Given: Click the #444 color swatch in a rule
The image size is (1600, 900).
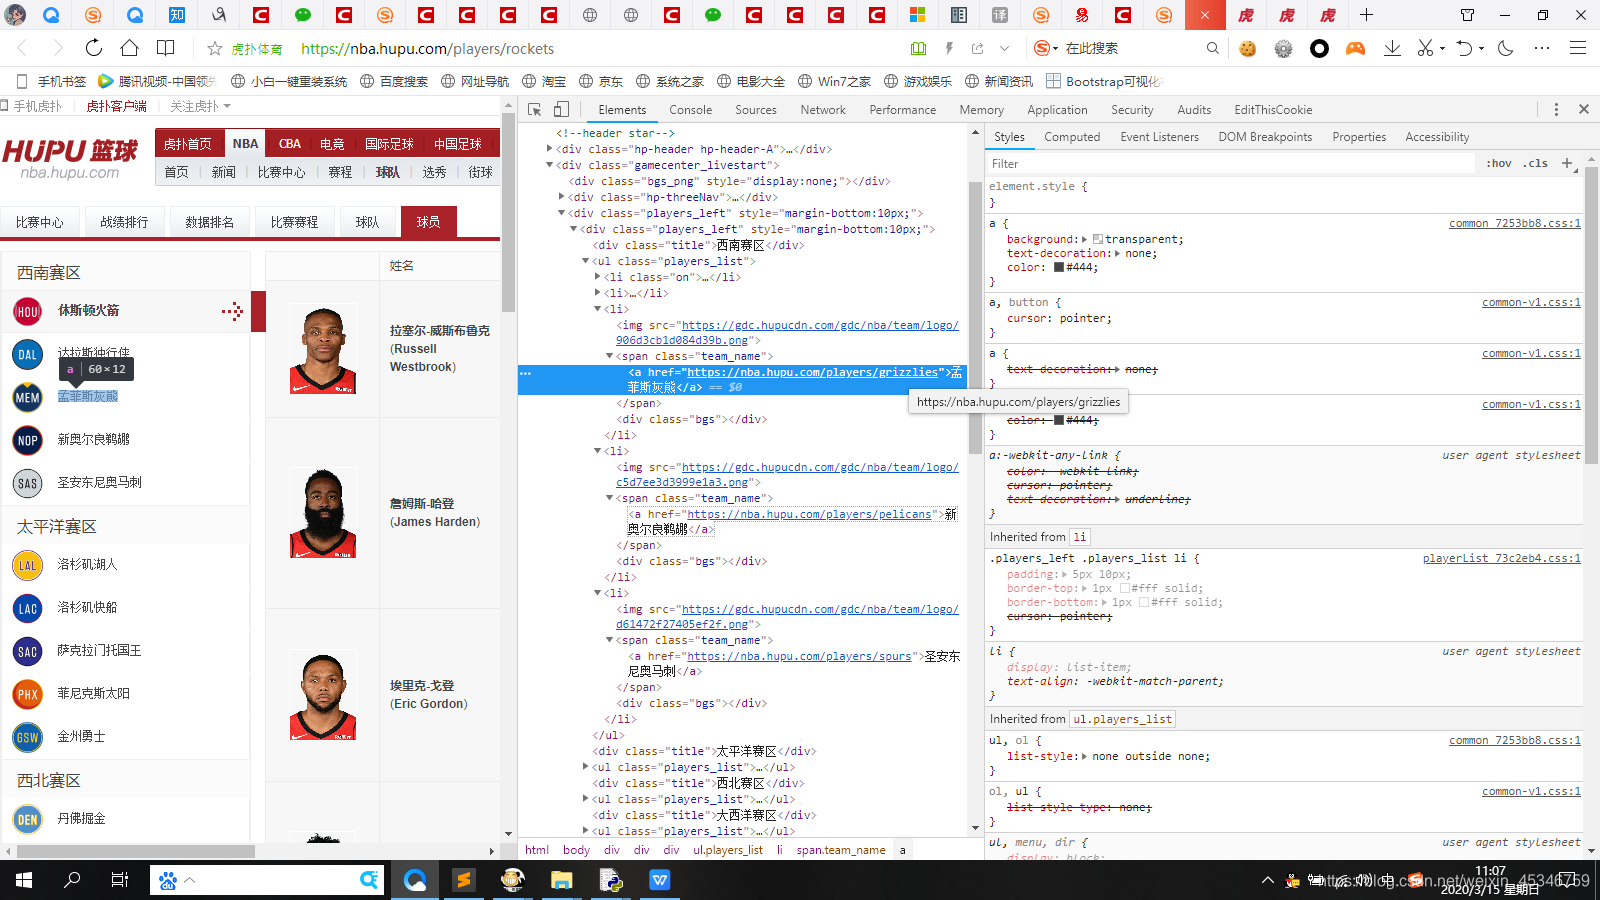Looking at the screenshot, I should [1059, 267].
